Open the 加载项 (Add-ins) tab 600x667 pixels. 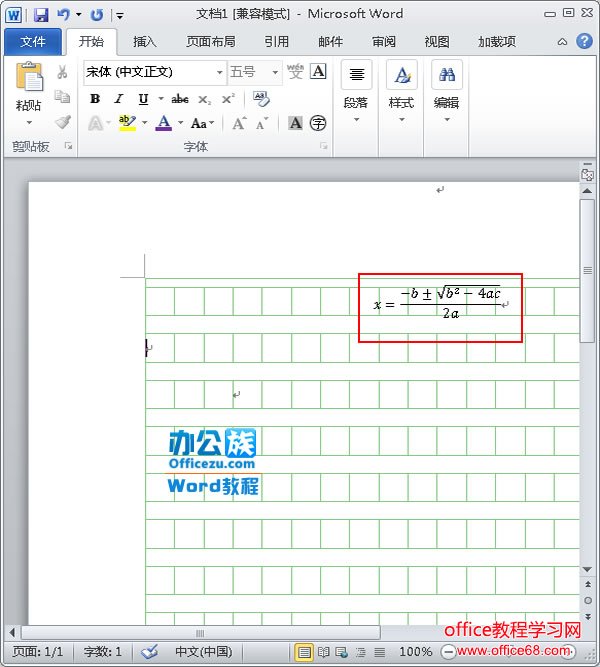point(497,42)
